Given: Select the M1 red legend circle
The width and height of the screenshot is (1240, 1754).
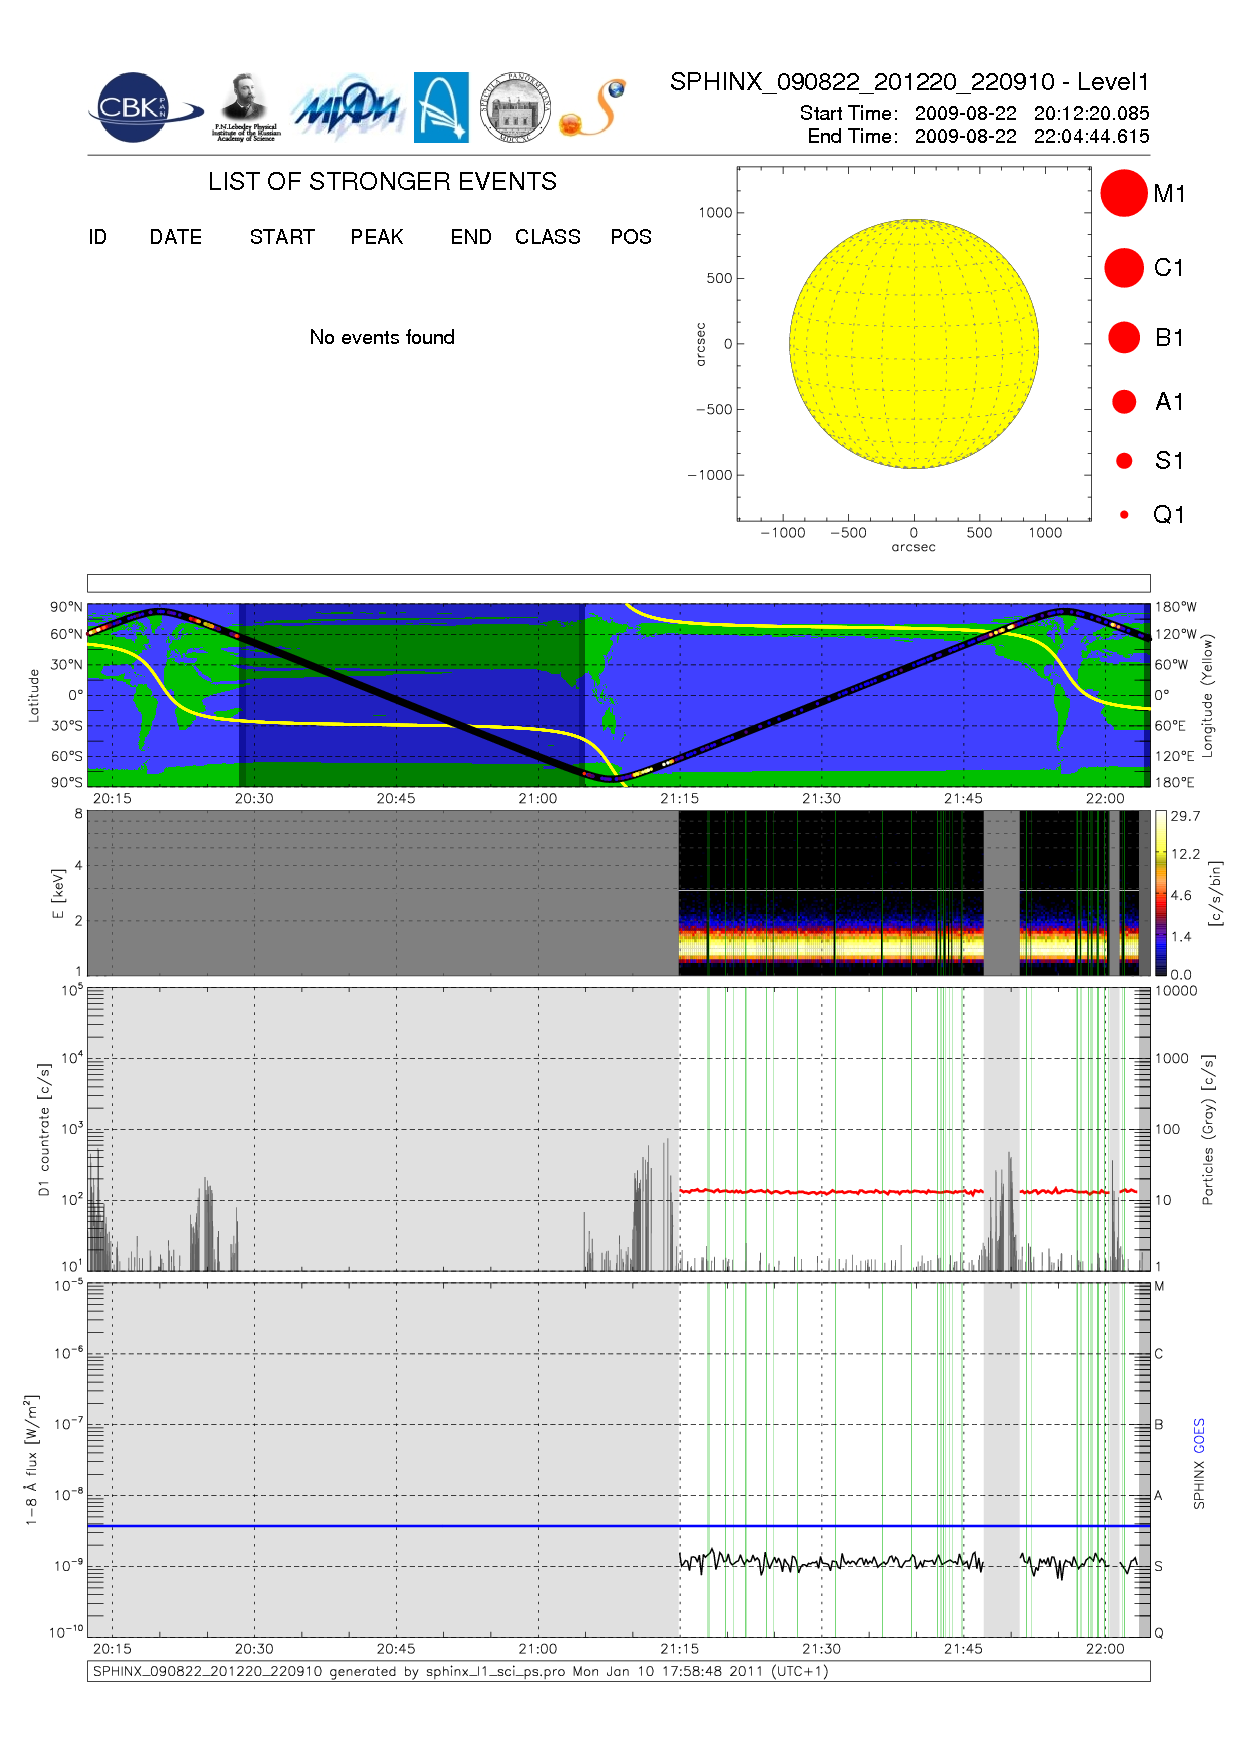Looking at the screenshot, I should (x=1123, y=193).
